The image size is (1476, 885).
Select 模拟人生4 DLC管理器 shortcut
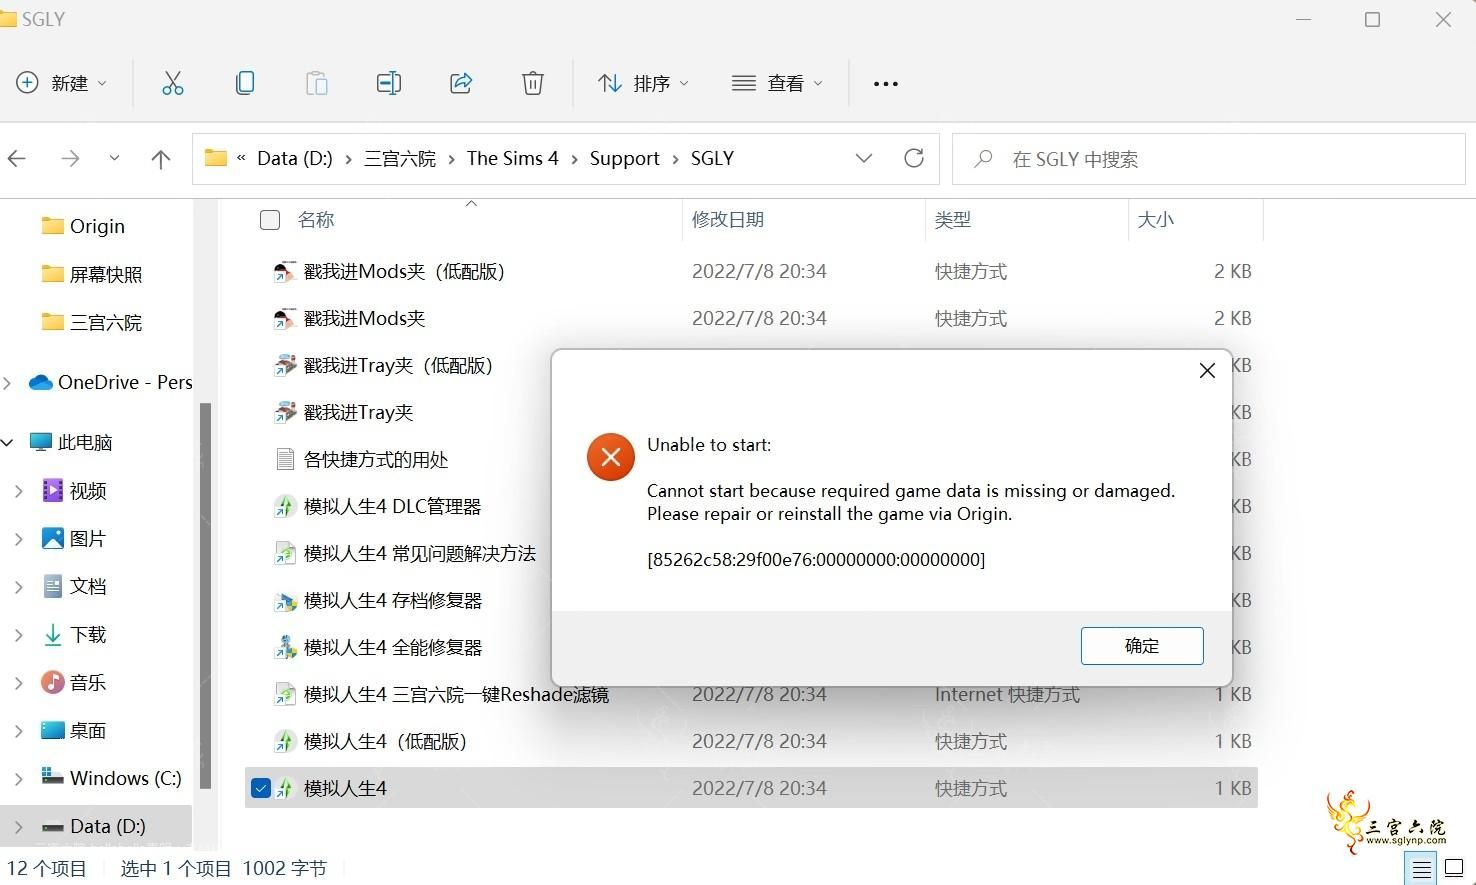[x=378, y=506]
